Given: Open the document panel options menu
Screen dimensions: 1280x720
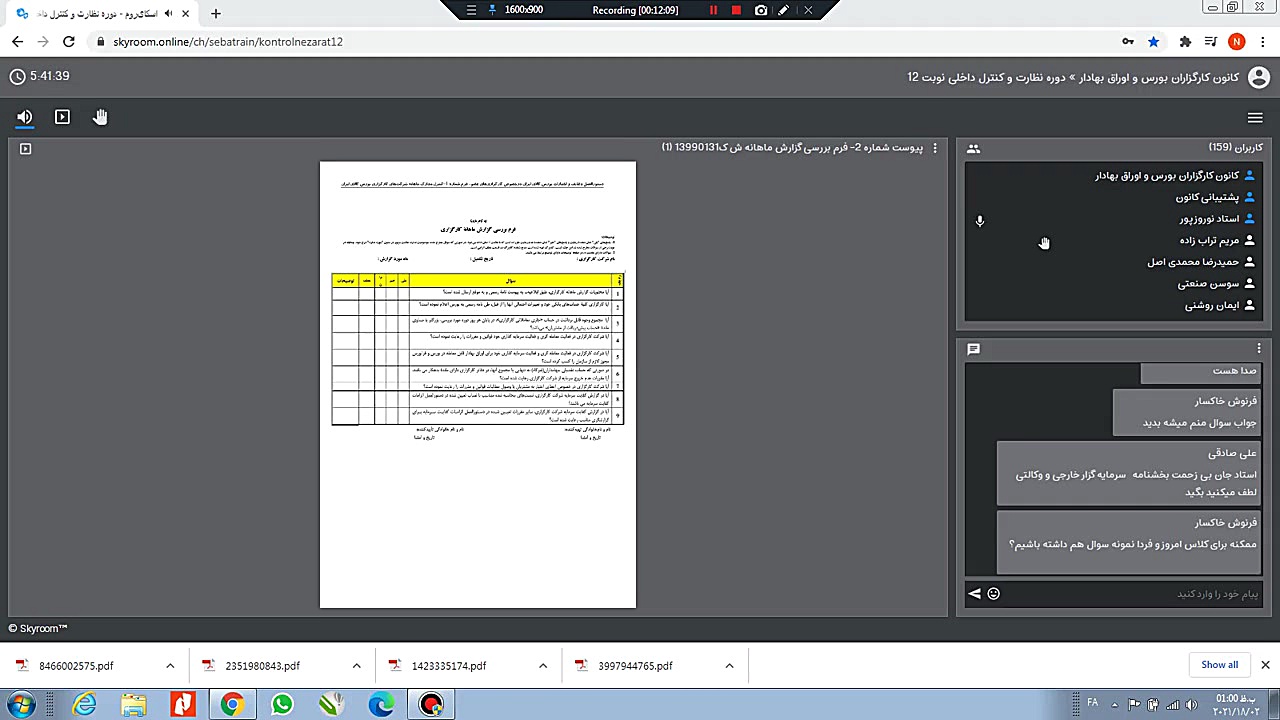Looking at the screenshot, I should pos(935,148).
